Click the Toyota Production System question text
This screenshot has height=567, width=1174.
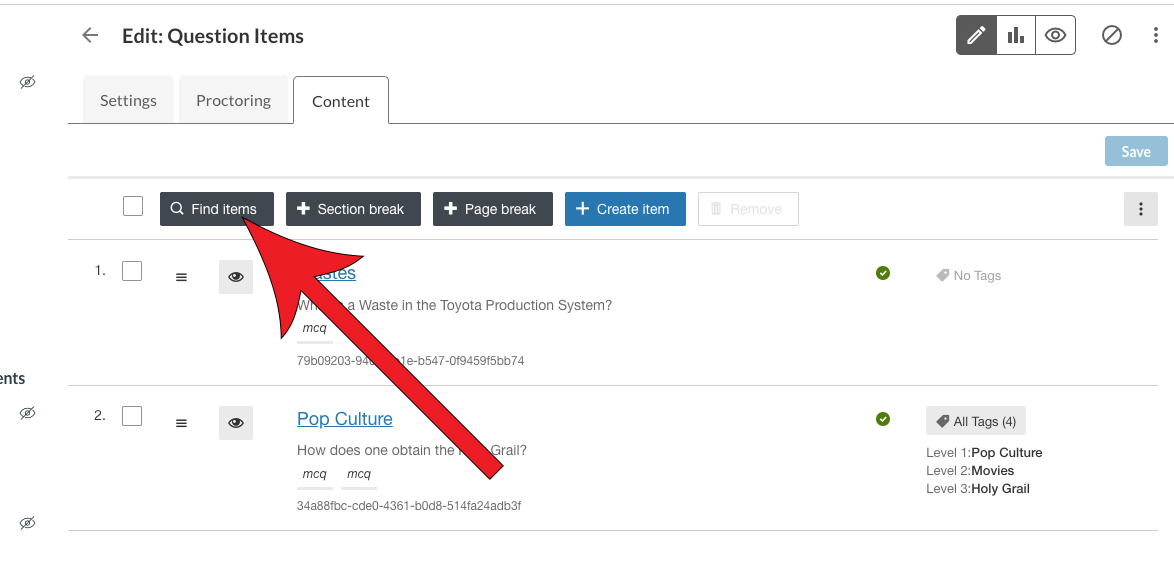454,306
